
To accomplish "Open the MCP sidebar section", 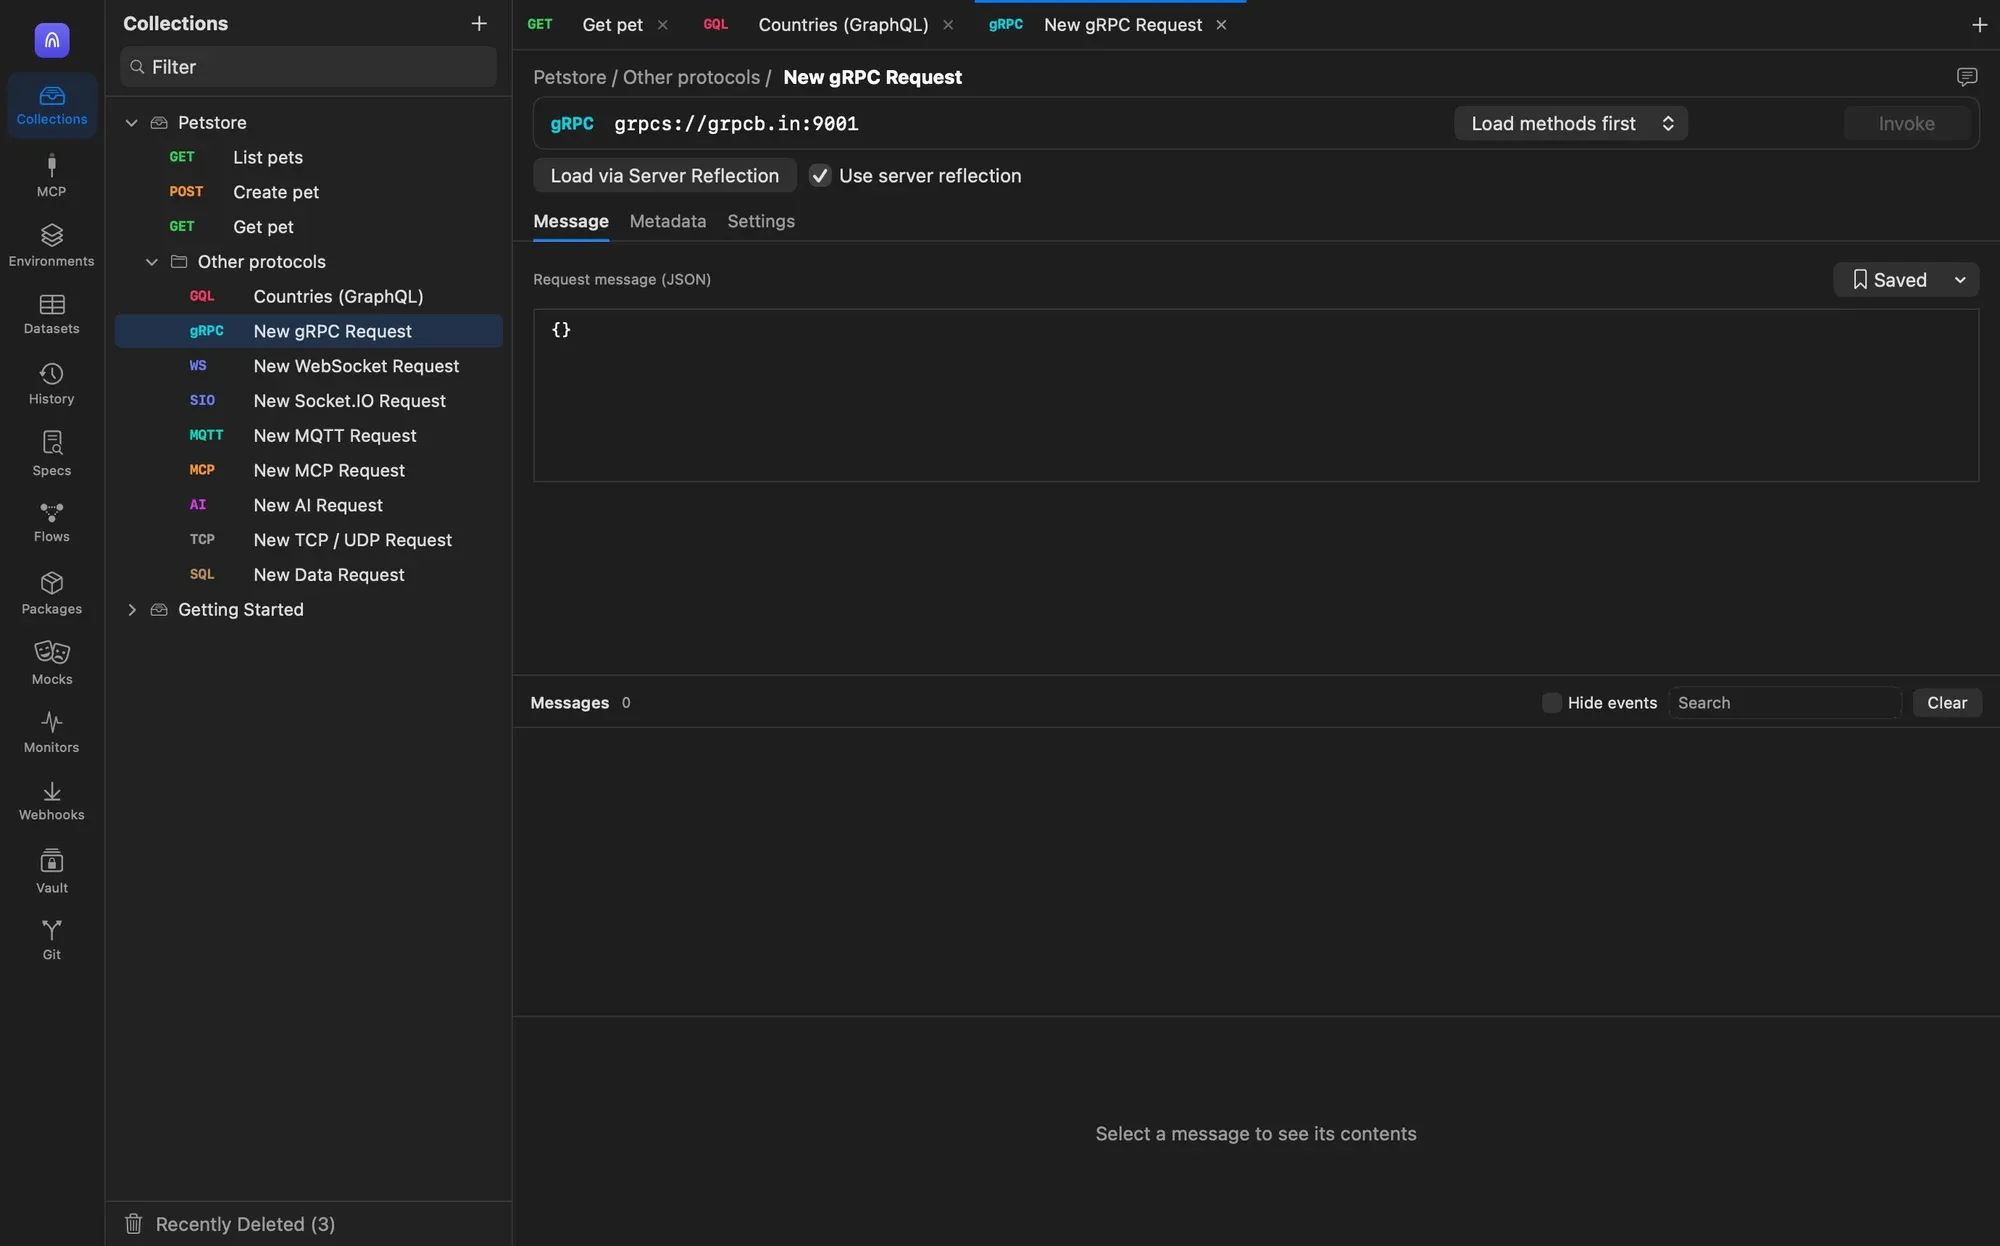I will (51, 175).
